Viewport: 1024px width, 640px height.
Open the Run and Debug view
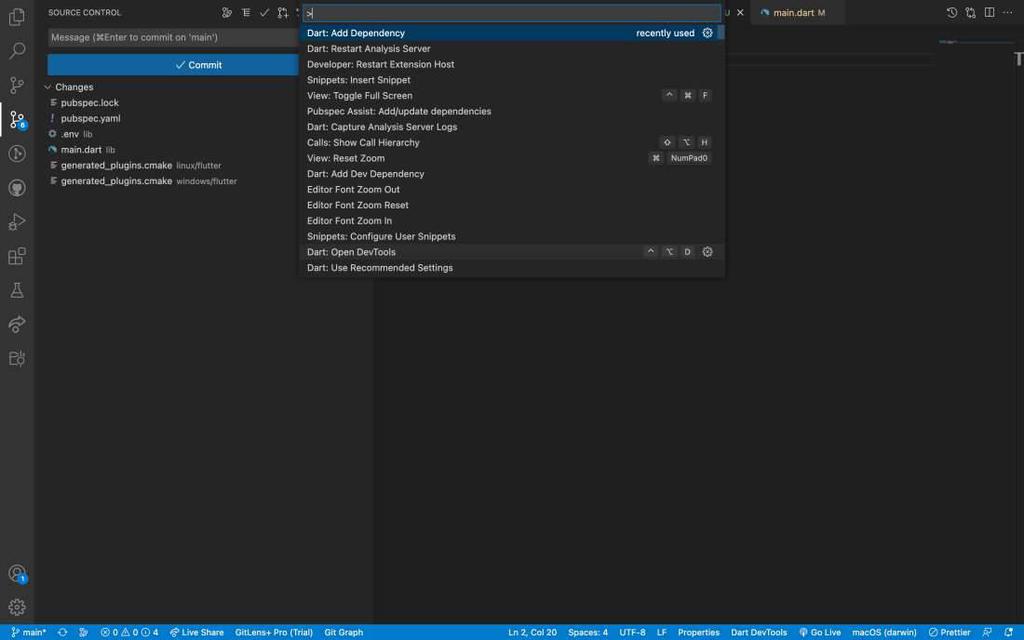point(16,222)
